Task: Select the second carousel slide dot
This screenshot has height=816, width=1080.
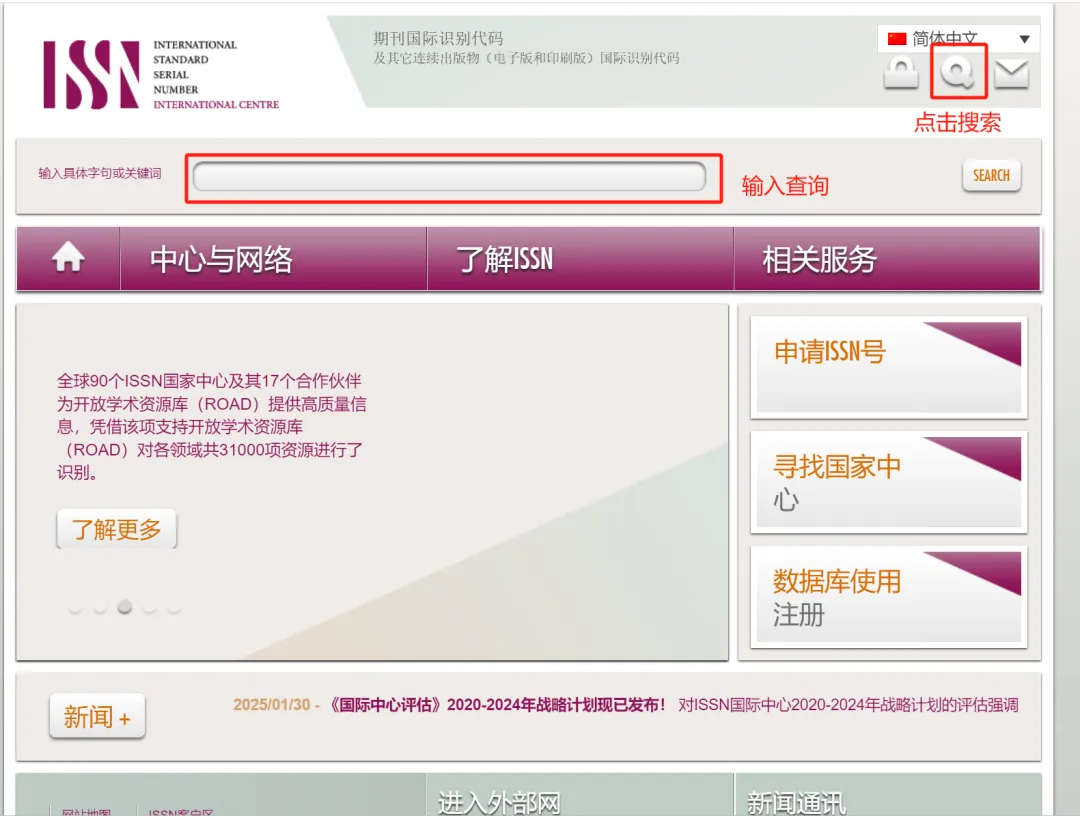Action: coord(100,607)
